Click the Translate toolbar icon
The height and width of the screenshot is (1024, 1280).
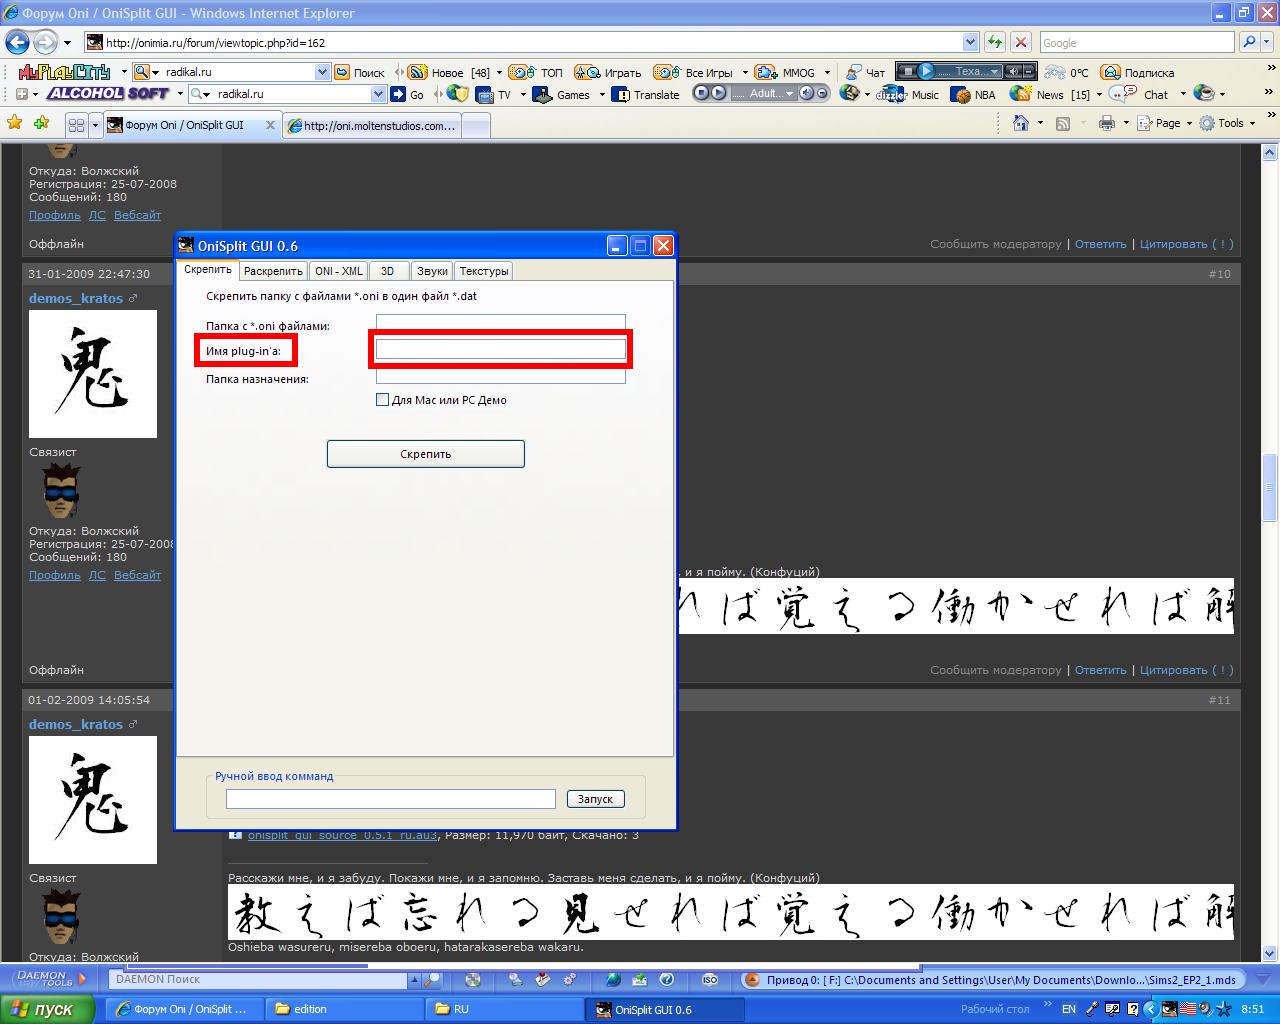[646, 95]
